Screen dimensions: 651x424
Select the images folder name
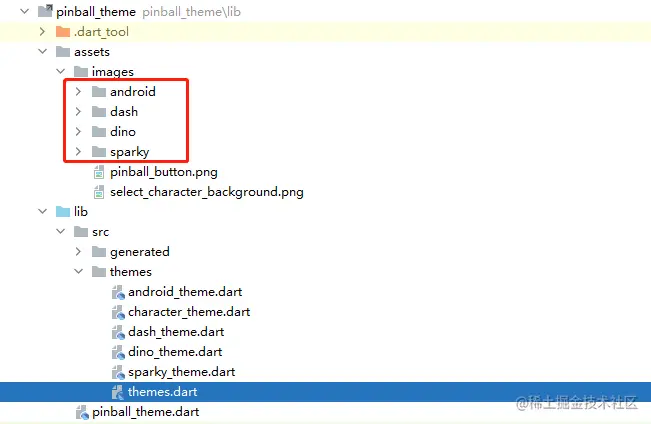(x=113, y=72)
